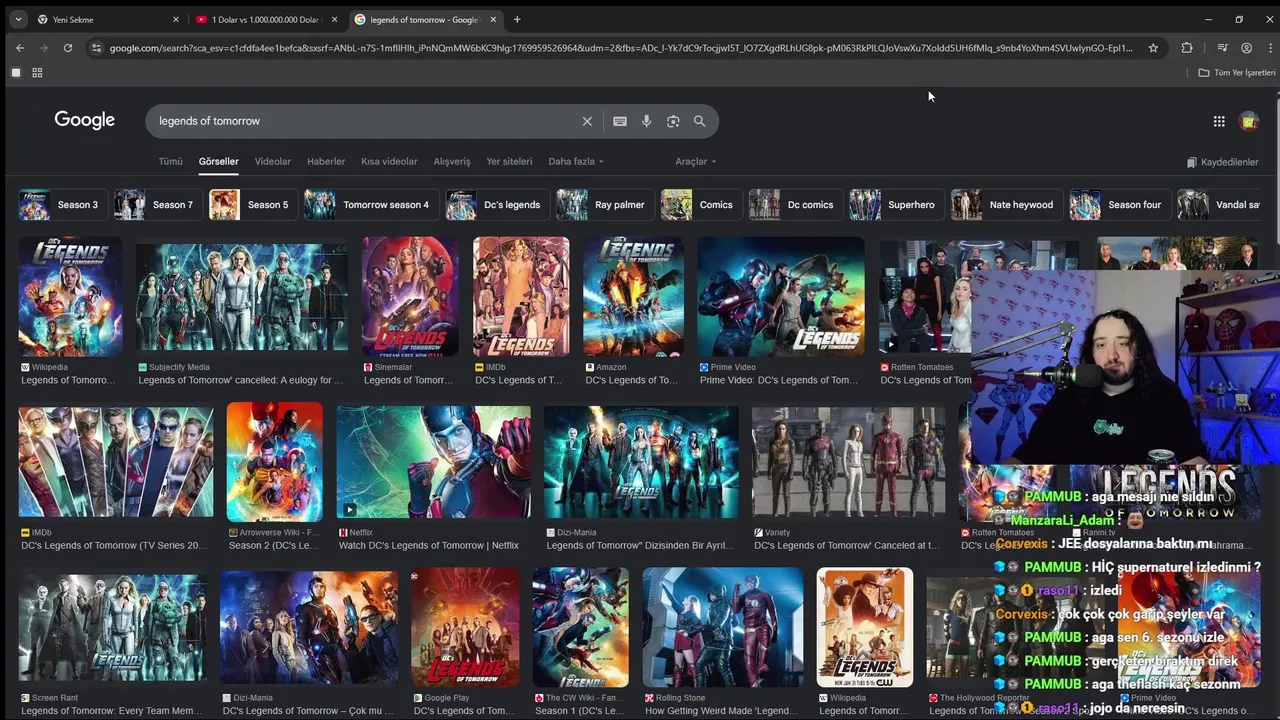Select the Comics chip
The height and width of the screenshot is (720, 1280).
(x=700, y=205)
